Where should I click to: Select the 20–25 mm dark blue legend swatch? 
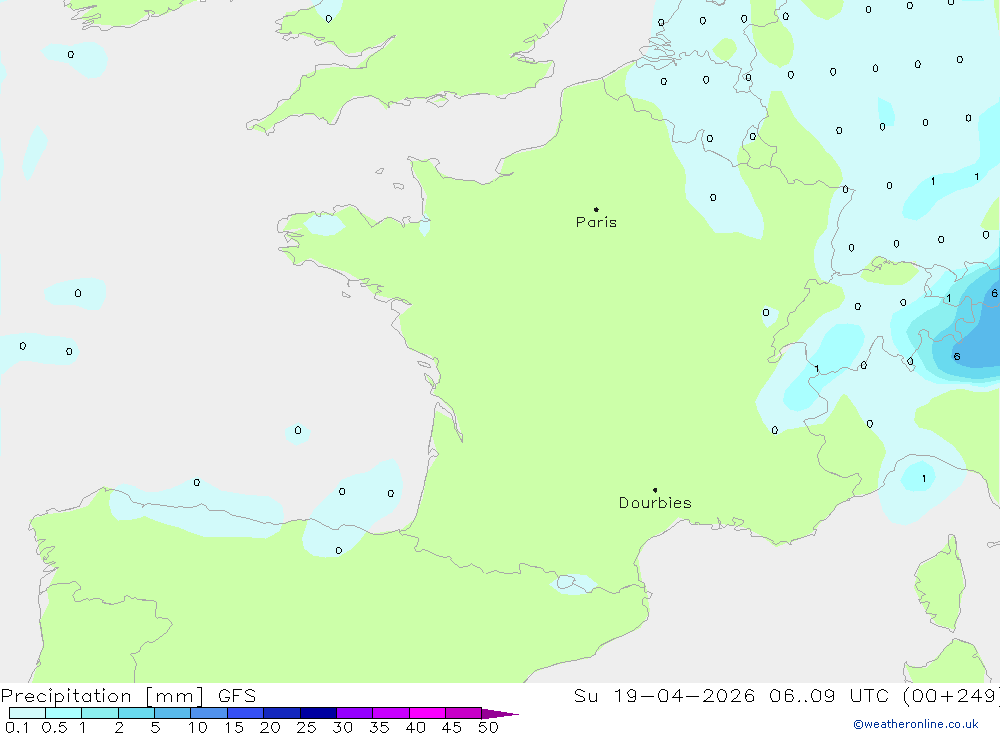coord(282,713)
